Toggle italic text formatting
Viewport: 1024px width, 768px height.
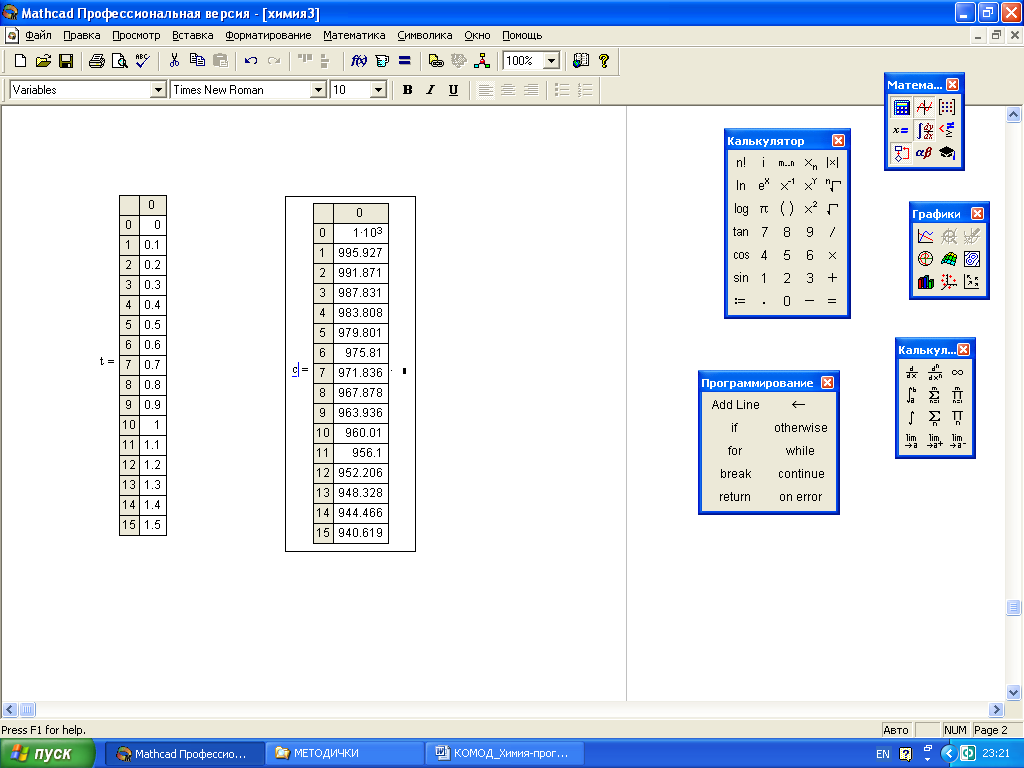430,90
